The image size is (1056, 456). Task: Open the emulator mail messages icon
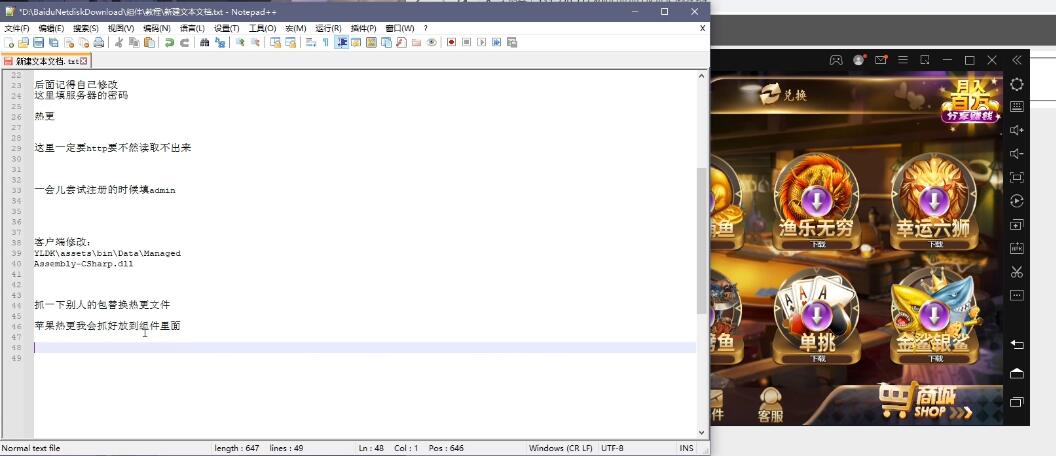(880, 60)
